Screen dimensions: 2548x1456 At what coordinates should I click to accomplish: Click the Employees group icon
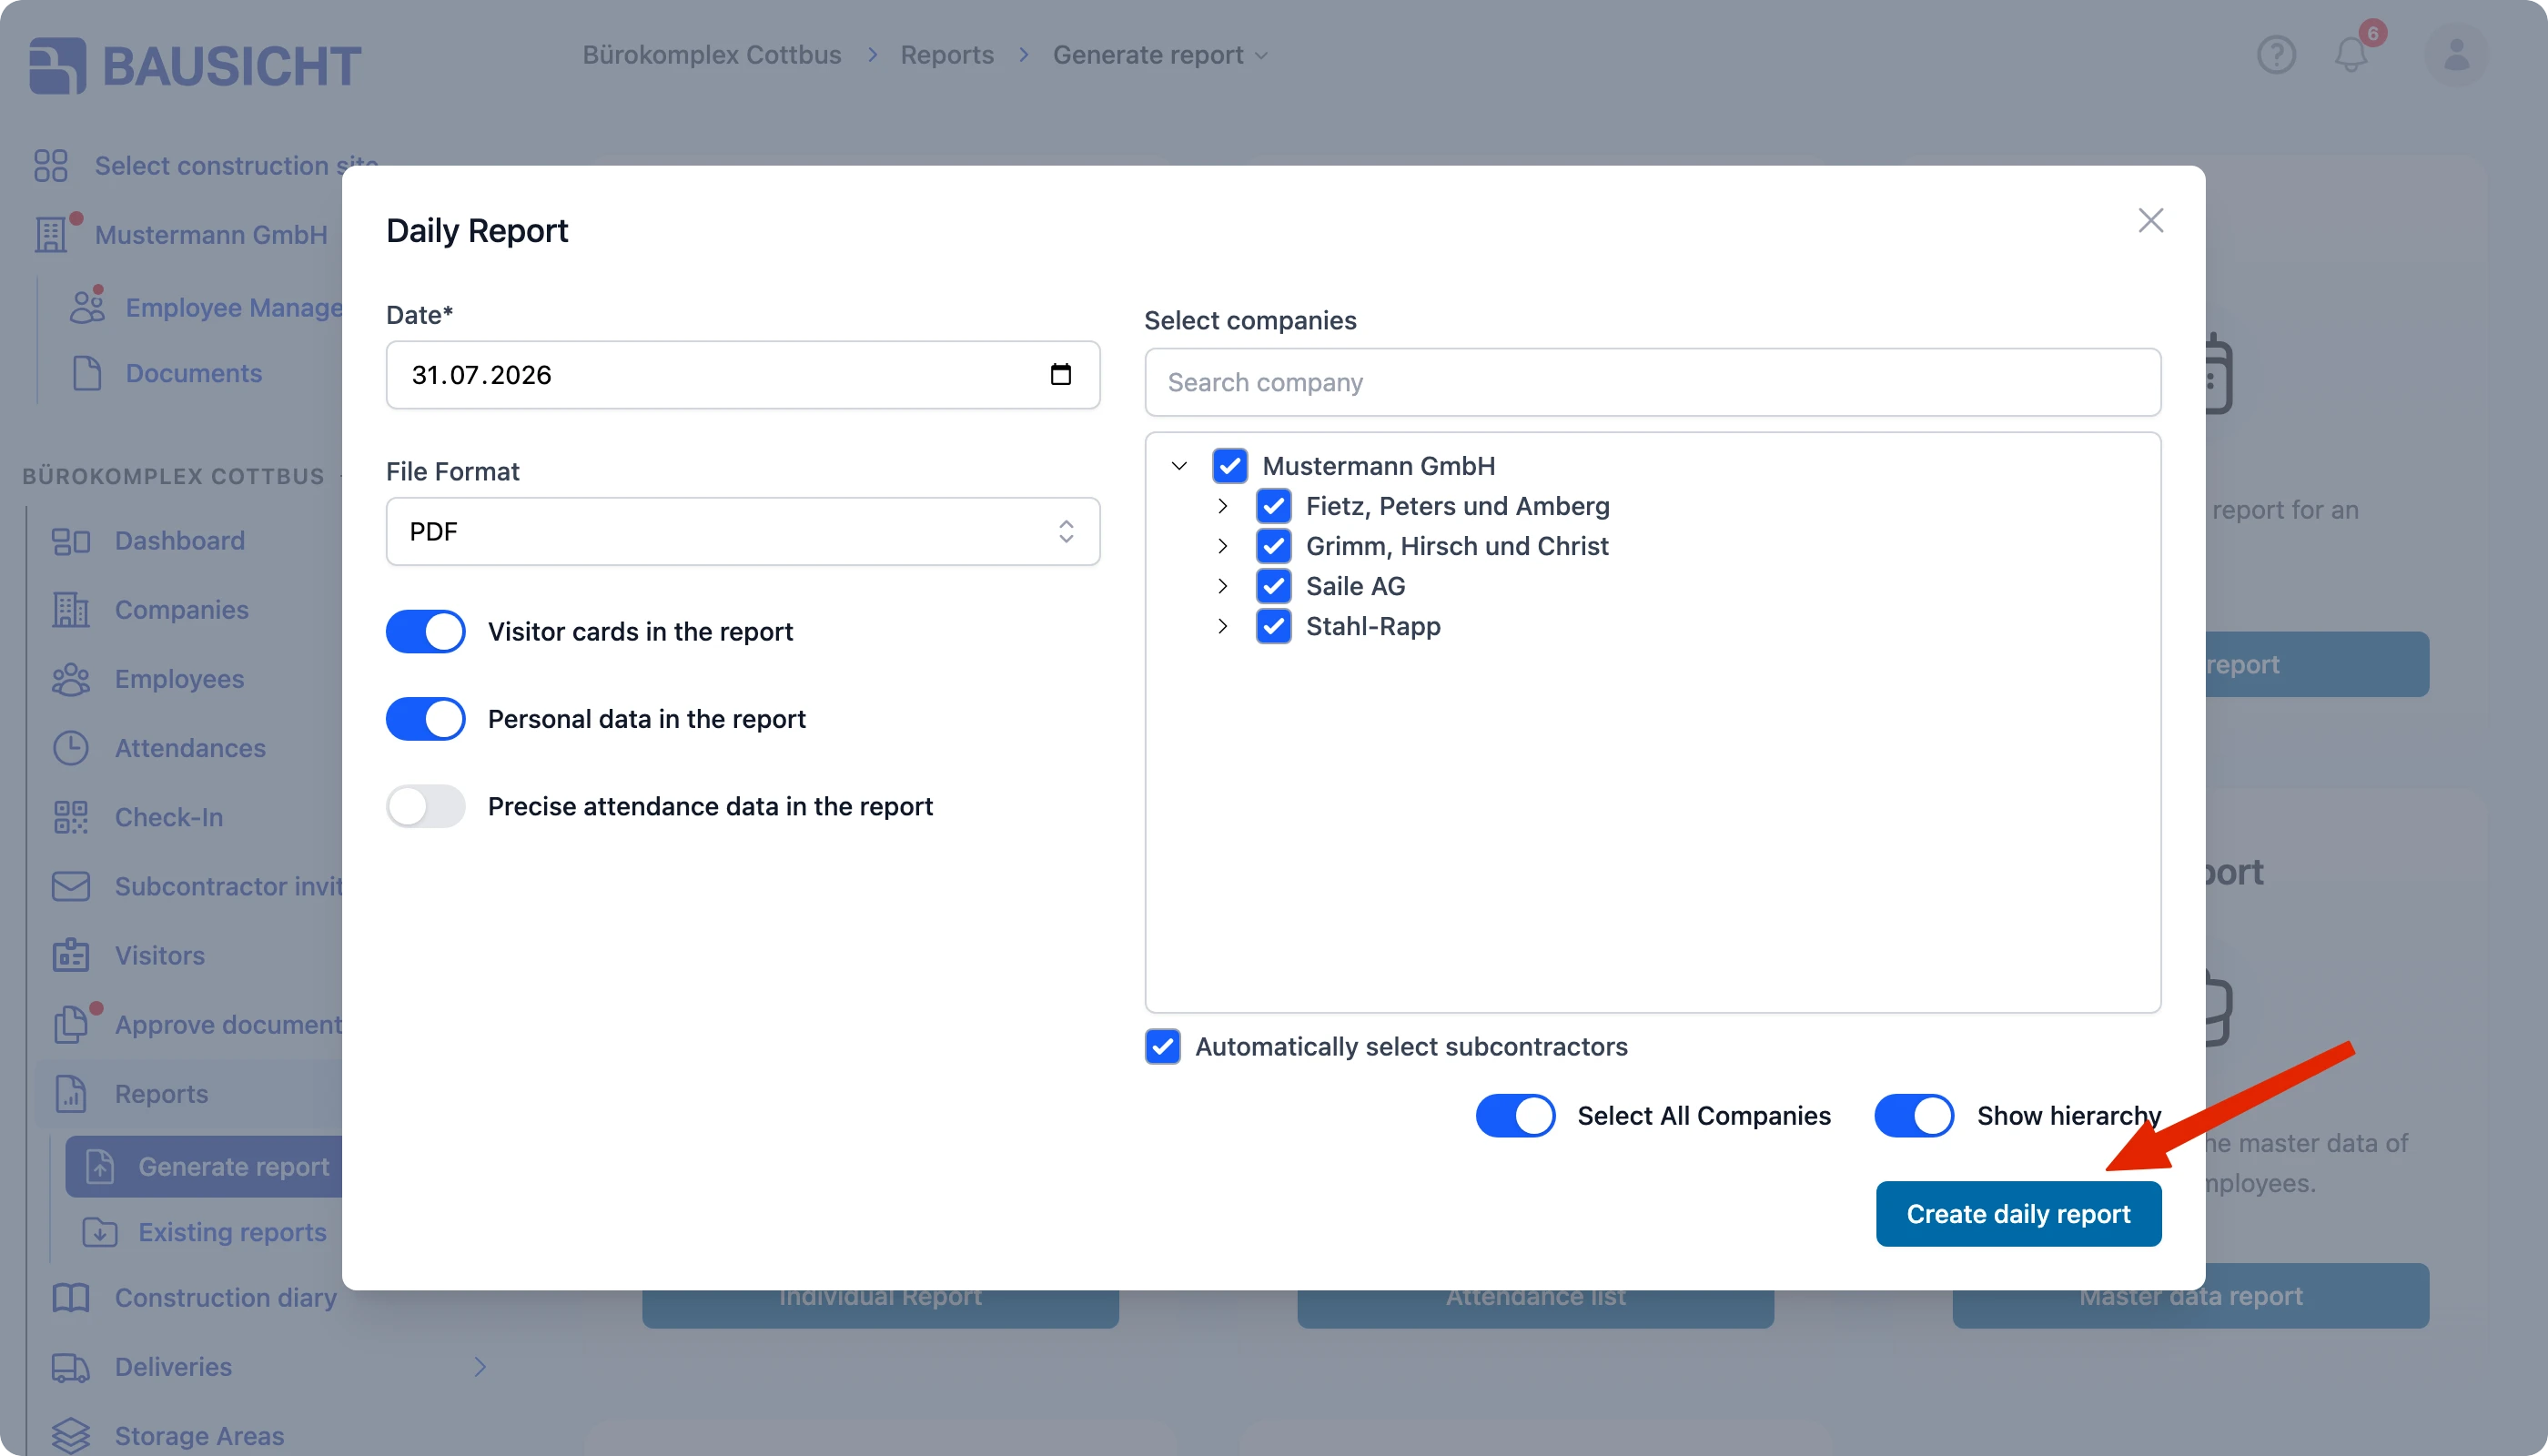(71, 679)
